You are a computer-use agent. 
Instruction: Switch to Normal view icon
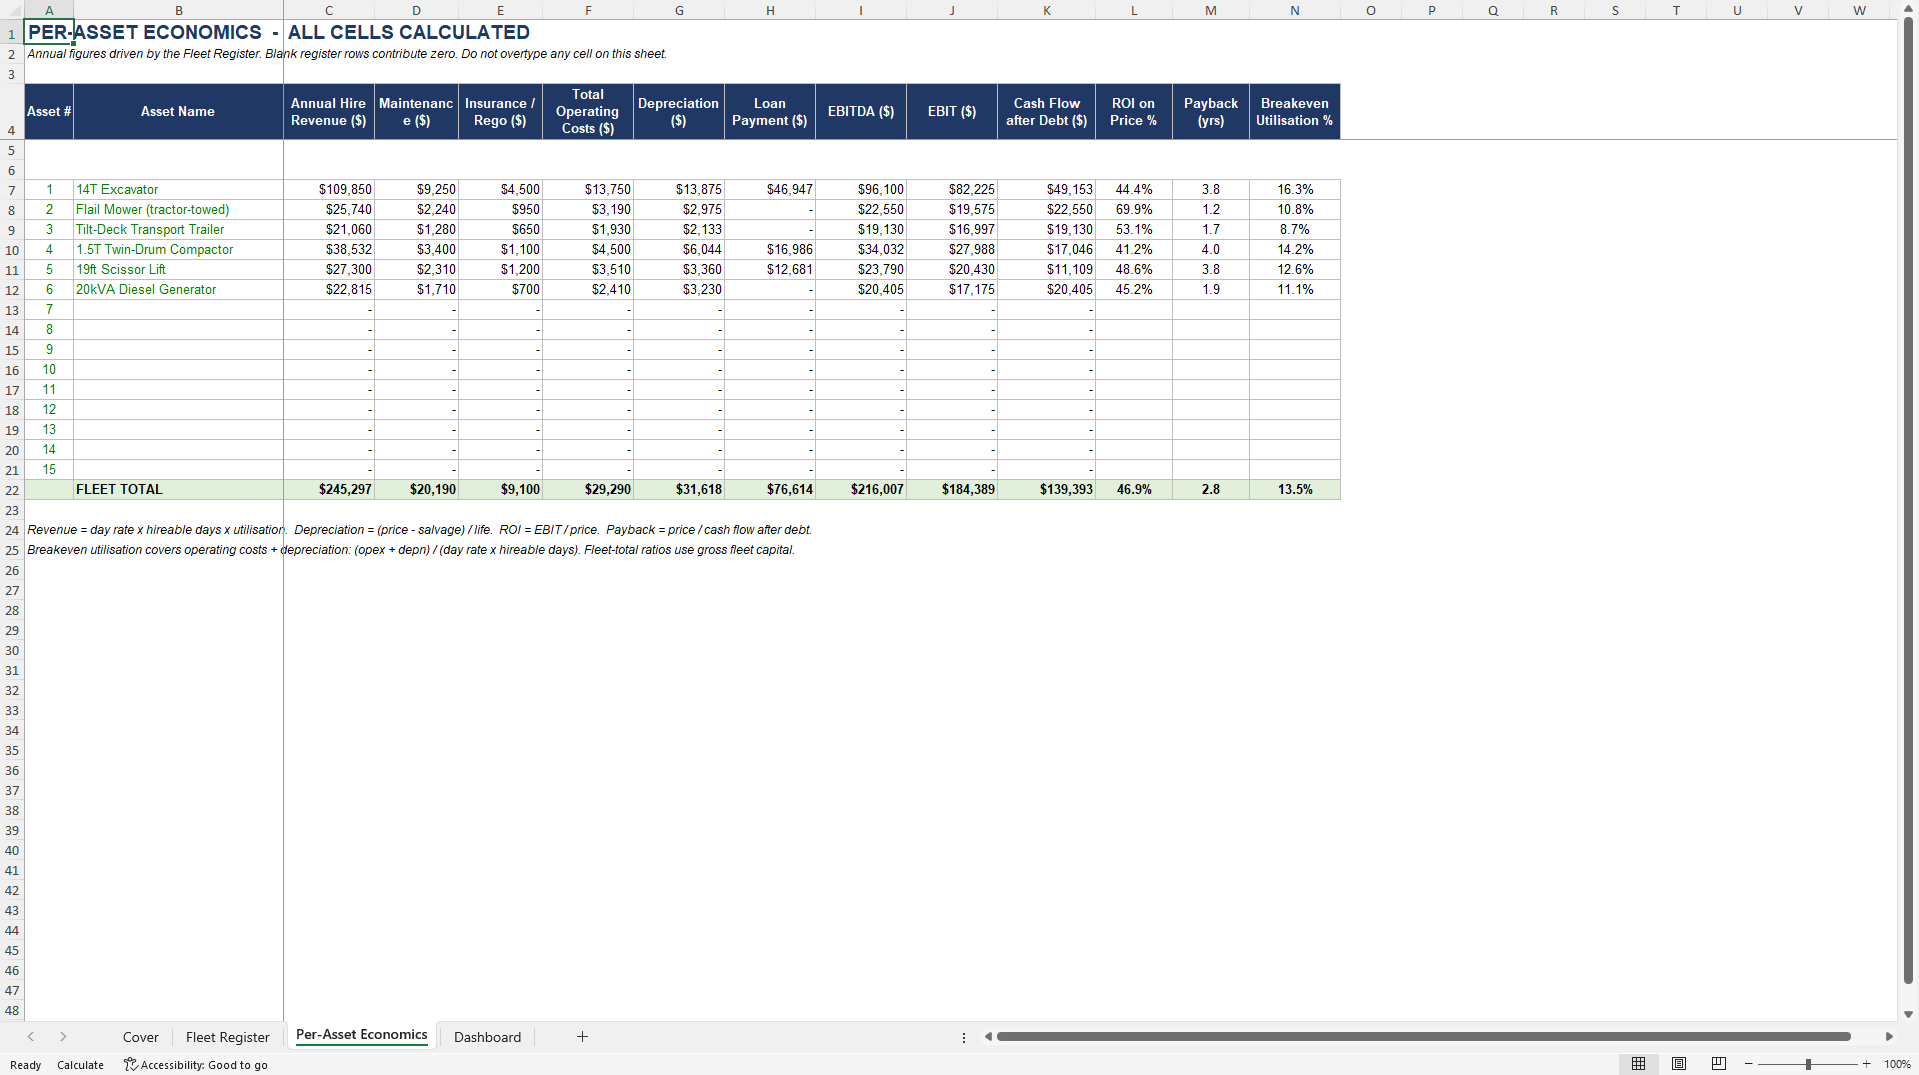[1638, 1064]
